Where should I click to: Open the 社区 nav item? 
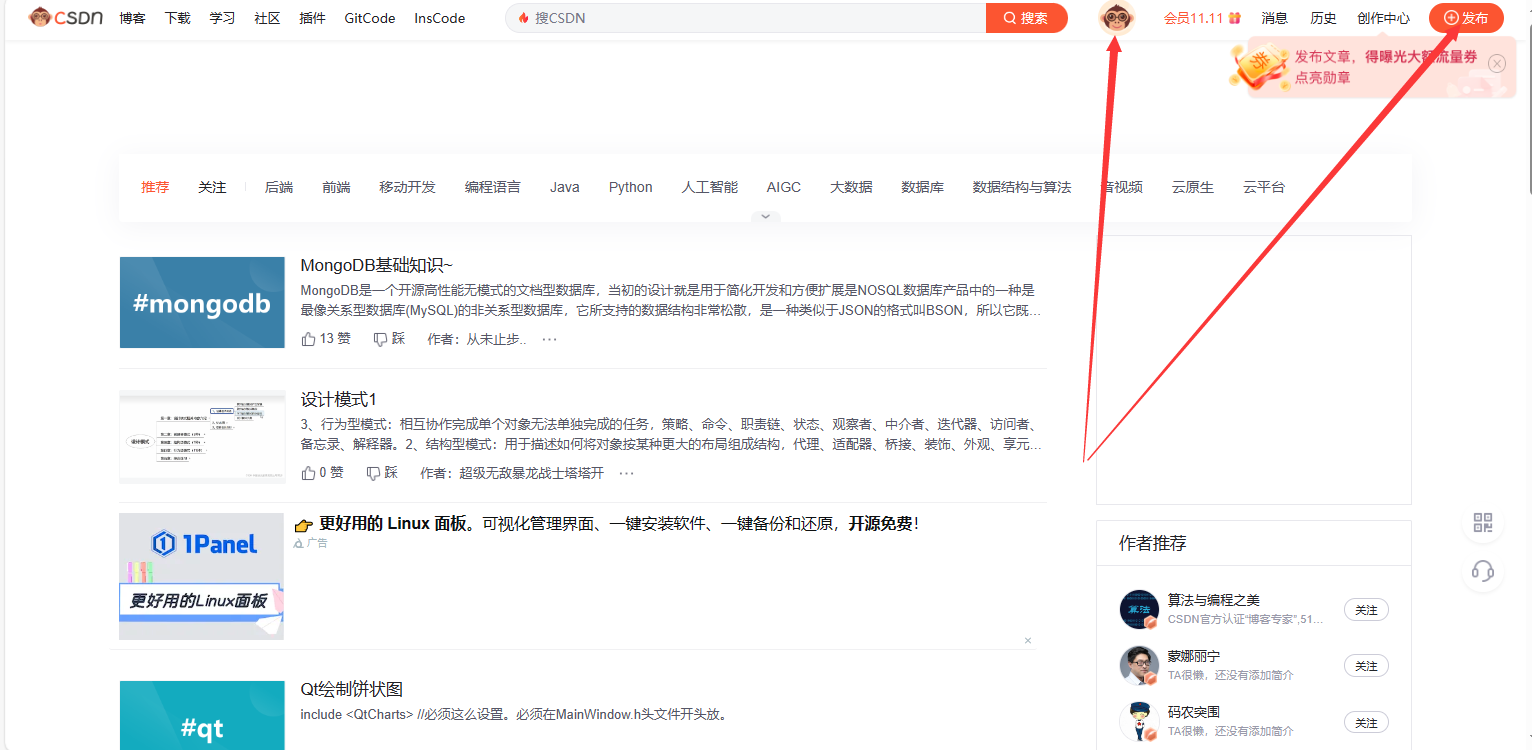click(267, 18)
